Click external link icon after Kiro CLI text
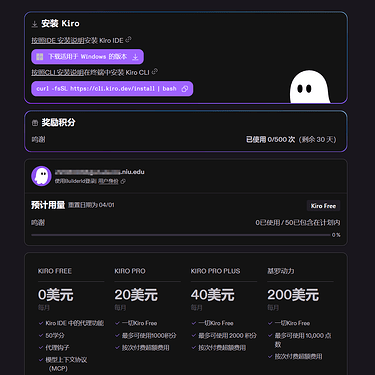The width and height of the screenshot is (375, 375). pos(155,72)
